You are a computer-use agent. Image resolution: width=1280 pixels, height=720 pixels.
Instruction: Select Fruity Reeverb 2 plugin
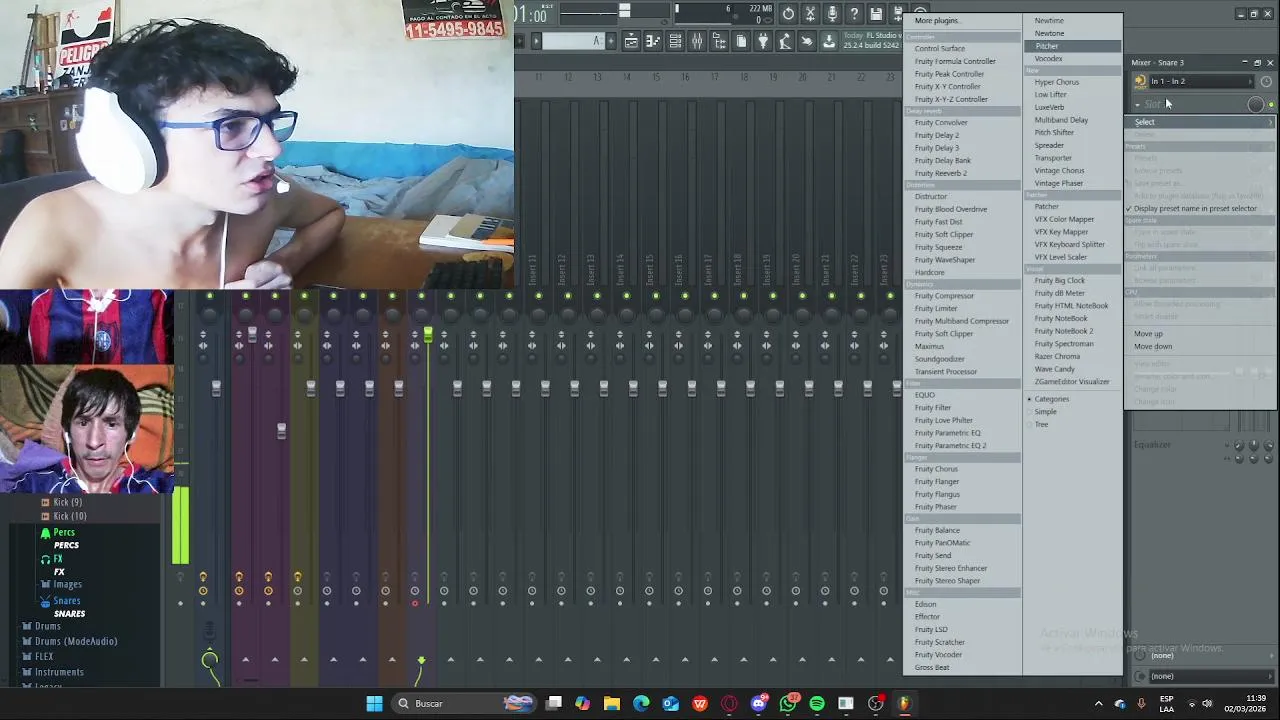[x=940, y=173]
